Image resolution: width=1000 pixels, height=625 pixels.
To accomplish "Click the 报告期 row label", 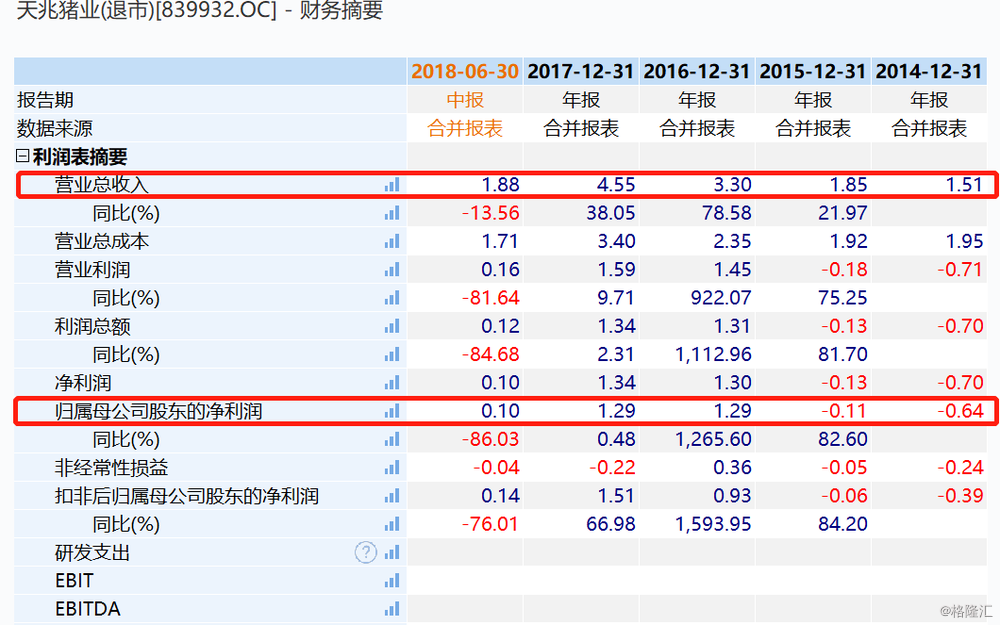I will tap(45, 100).
